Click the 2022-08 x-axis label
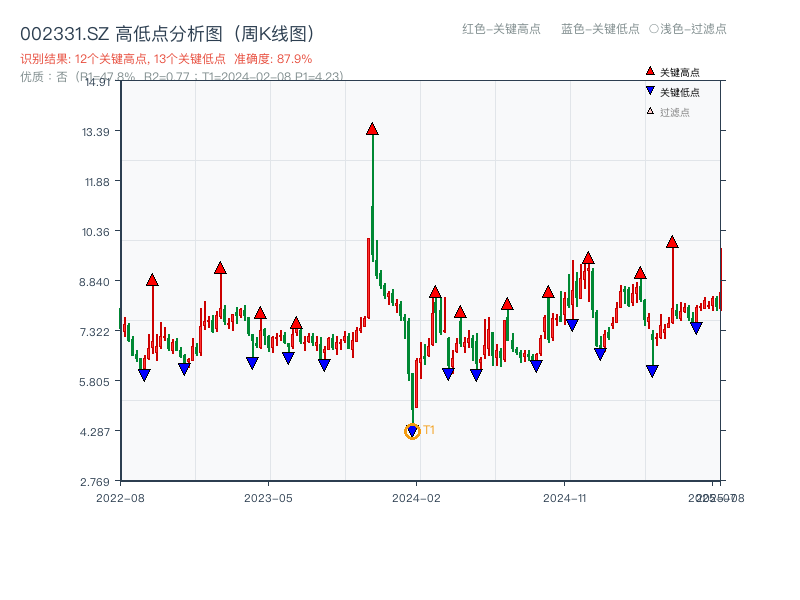This screenshot has width=800, height=600. (x=120, y=498)
